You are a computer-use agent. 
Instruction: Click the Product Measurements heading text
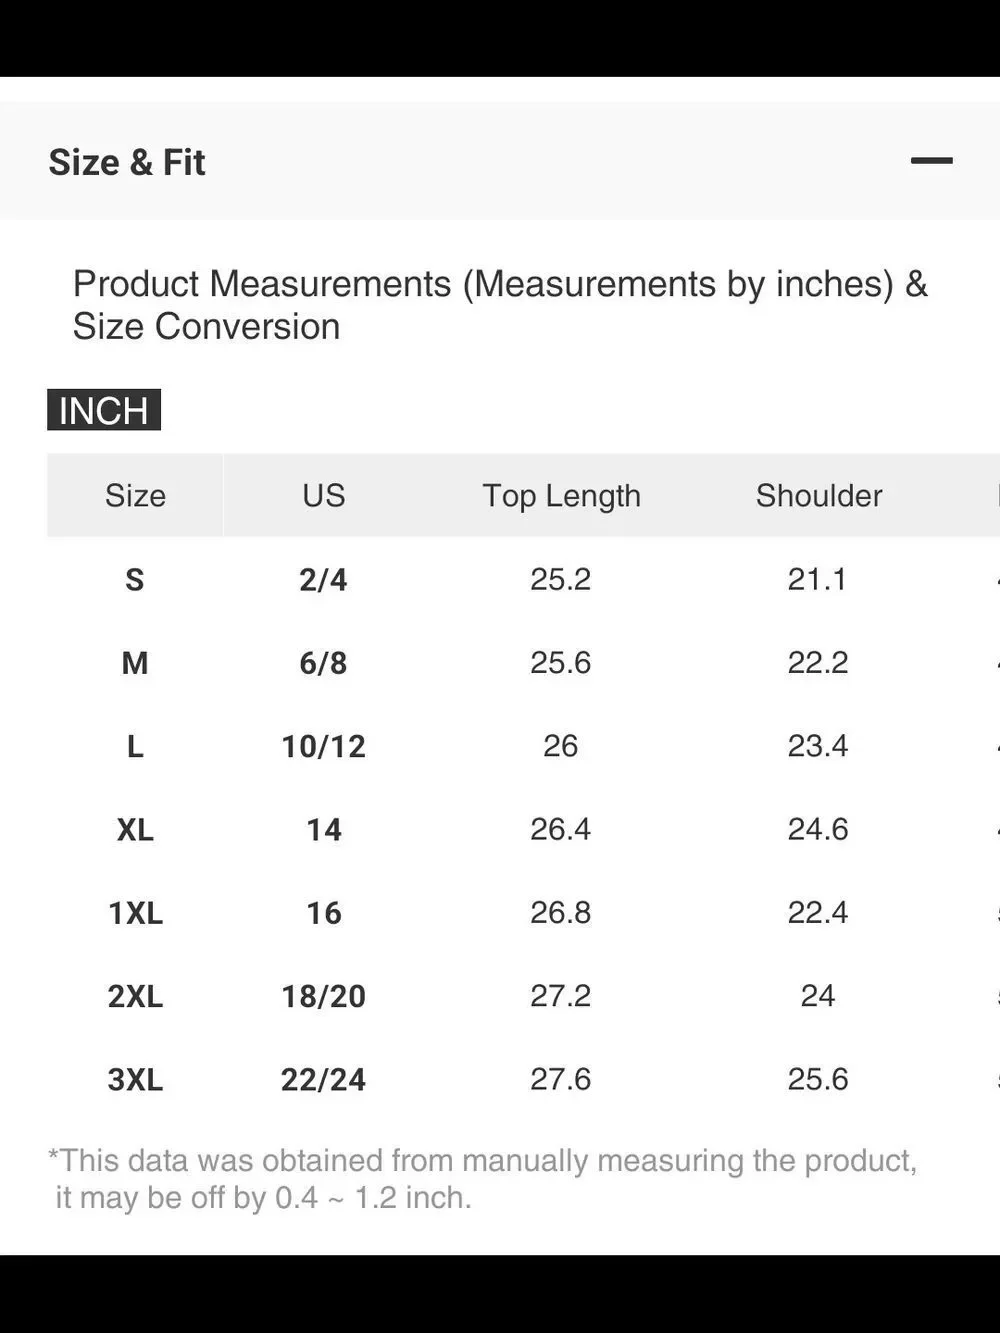tap(500, 305)
